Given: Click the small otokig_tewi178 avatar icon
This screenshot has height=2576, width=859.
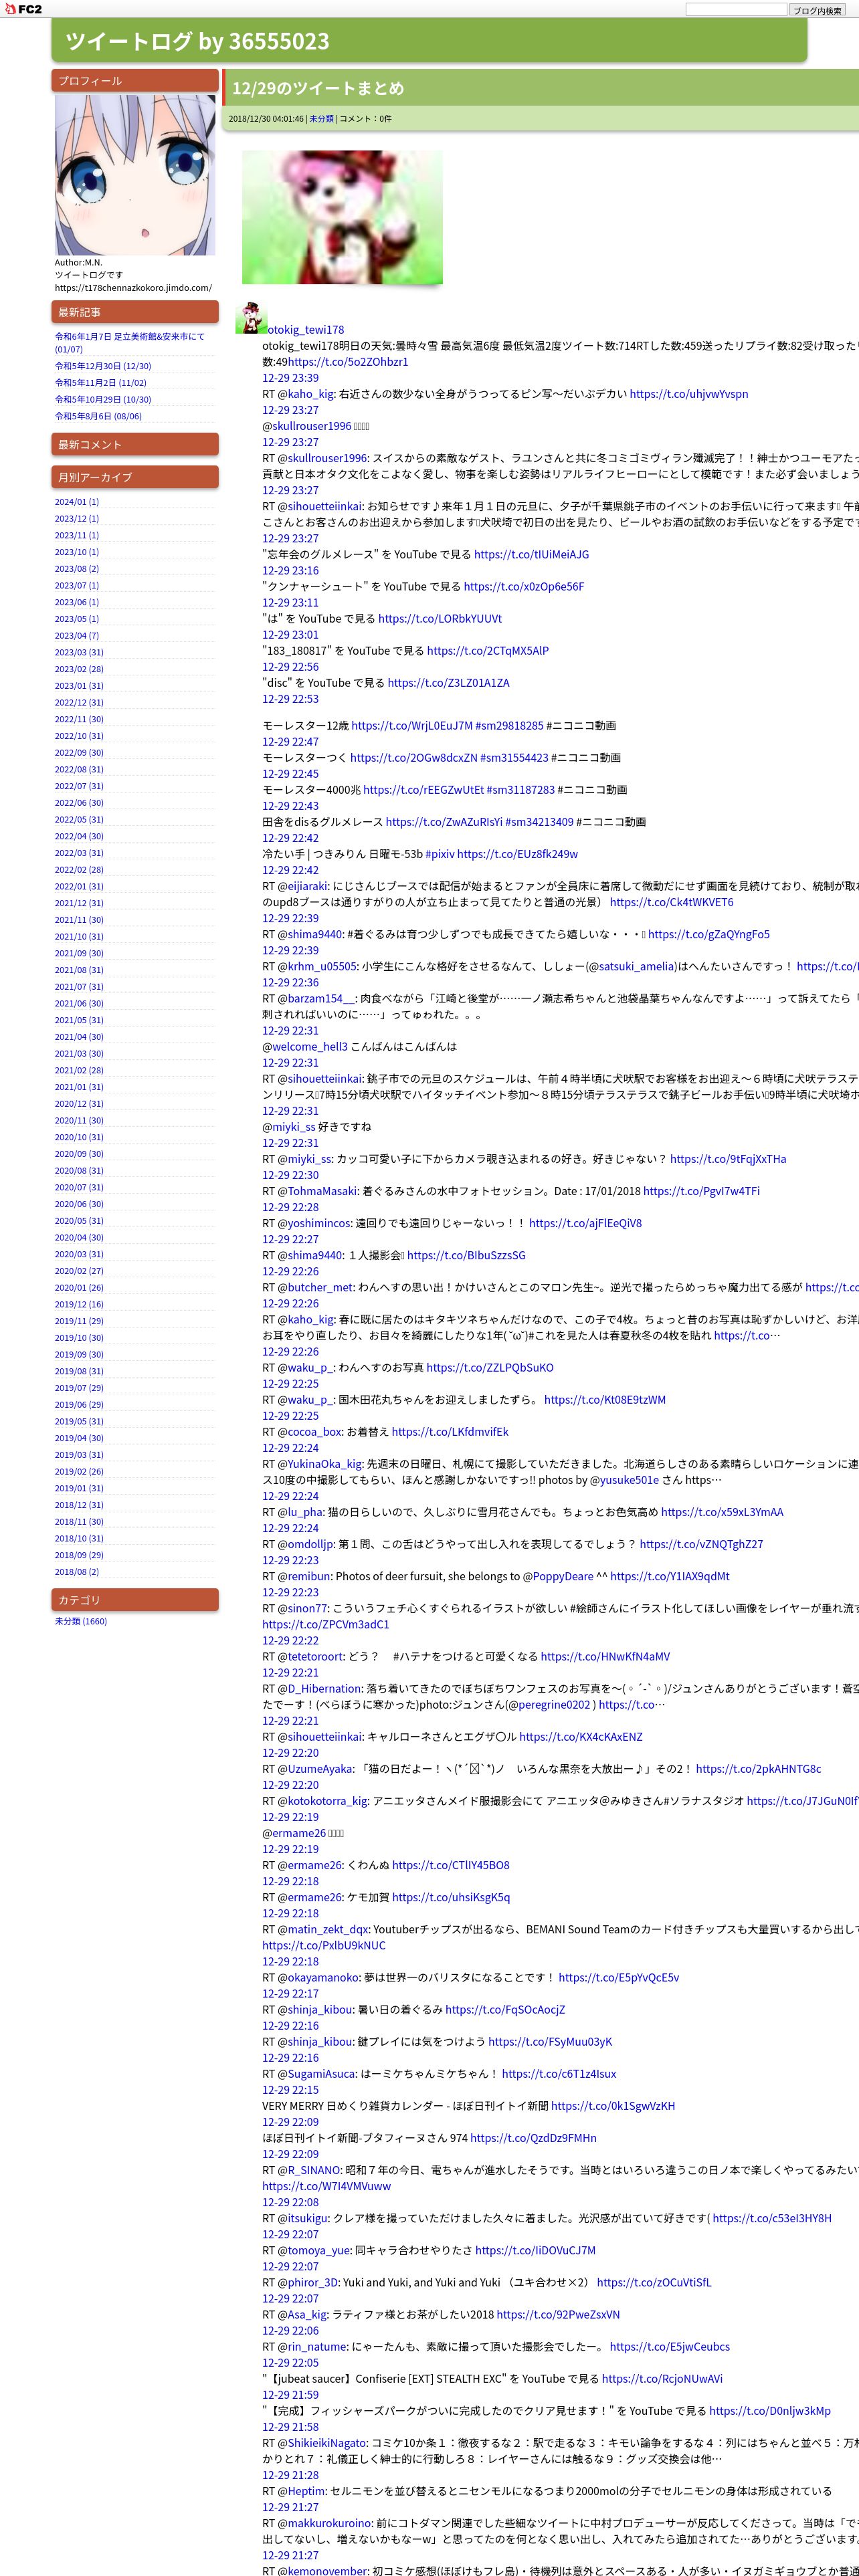Looking at the screenshot, I should point(250,318).
